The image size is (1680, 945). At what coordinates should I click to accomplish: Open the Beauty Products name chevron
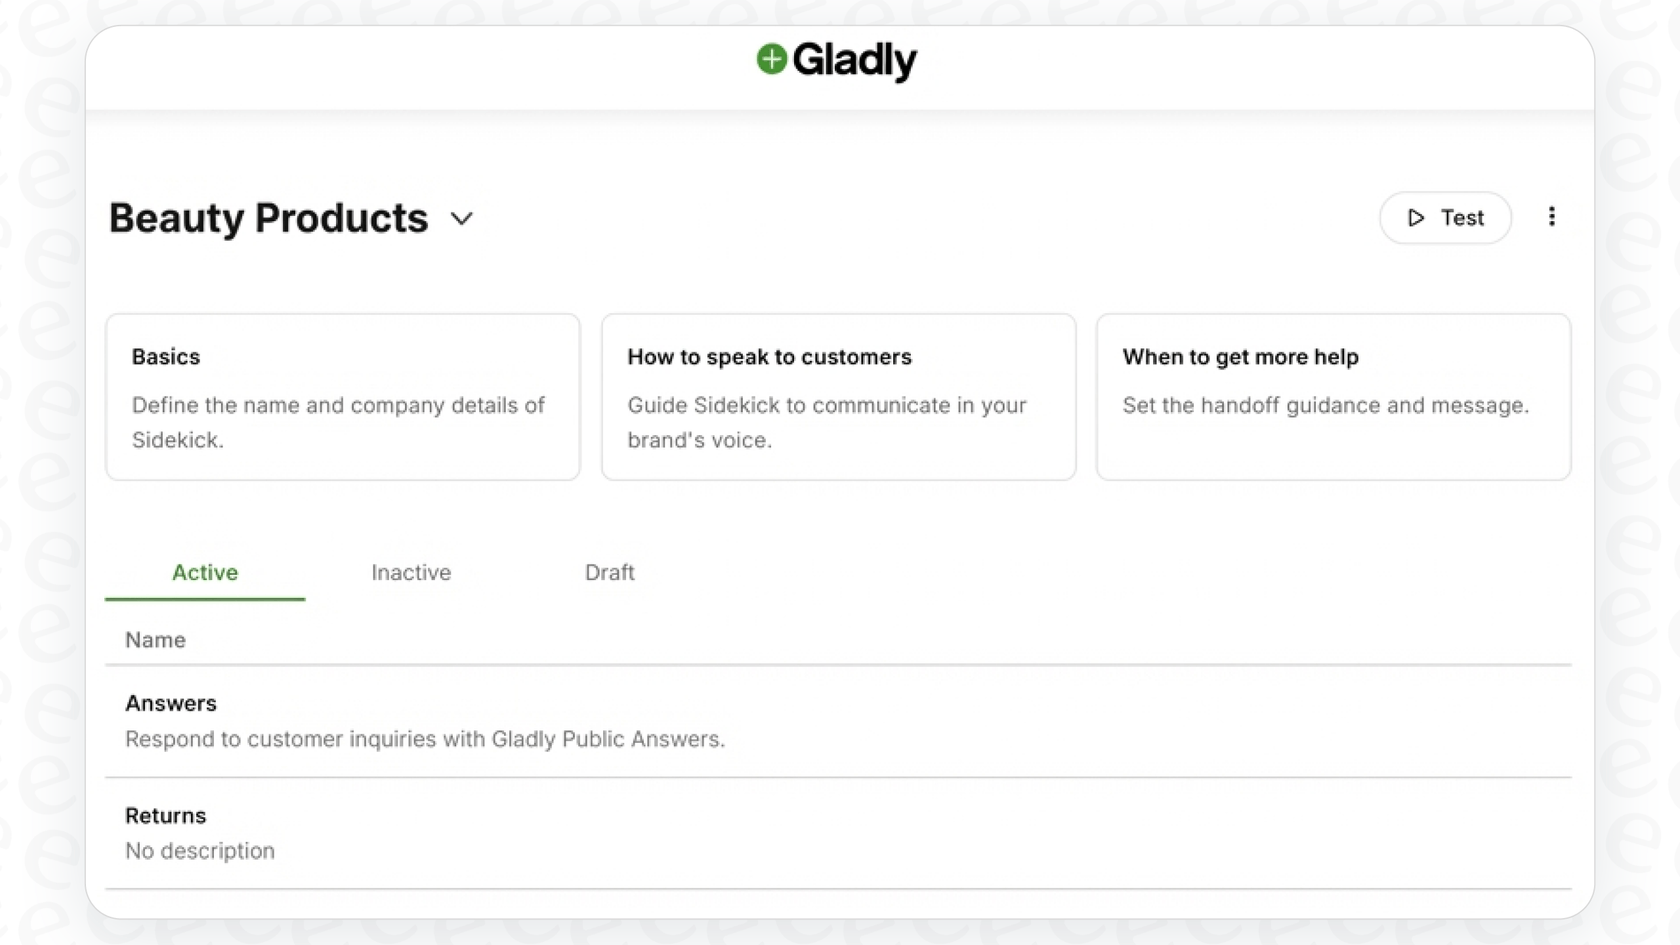point(461,219)
